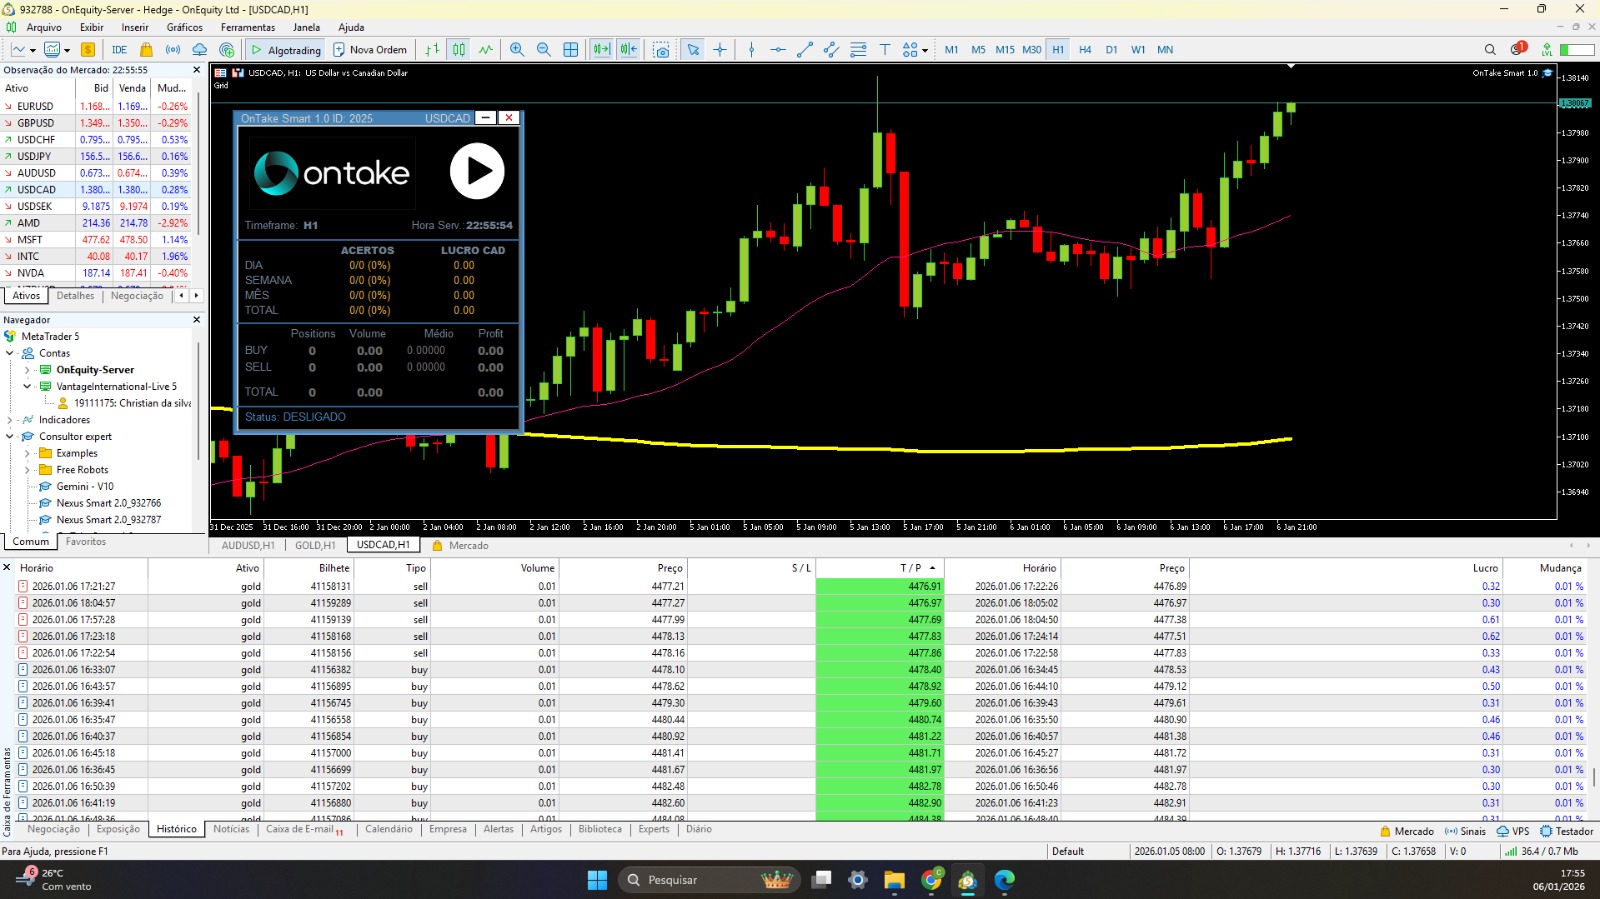Click the Signals broadcast icon in toolbar

[173, 50]
